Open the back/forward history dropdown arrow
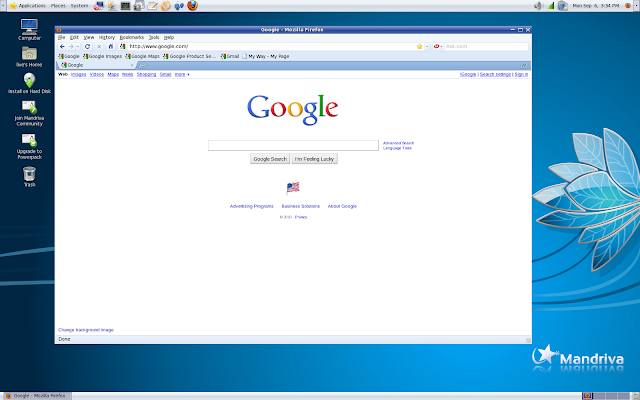 coord(78,47)
